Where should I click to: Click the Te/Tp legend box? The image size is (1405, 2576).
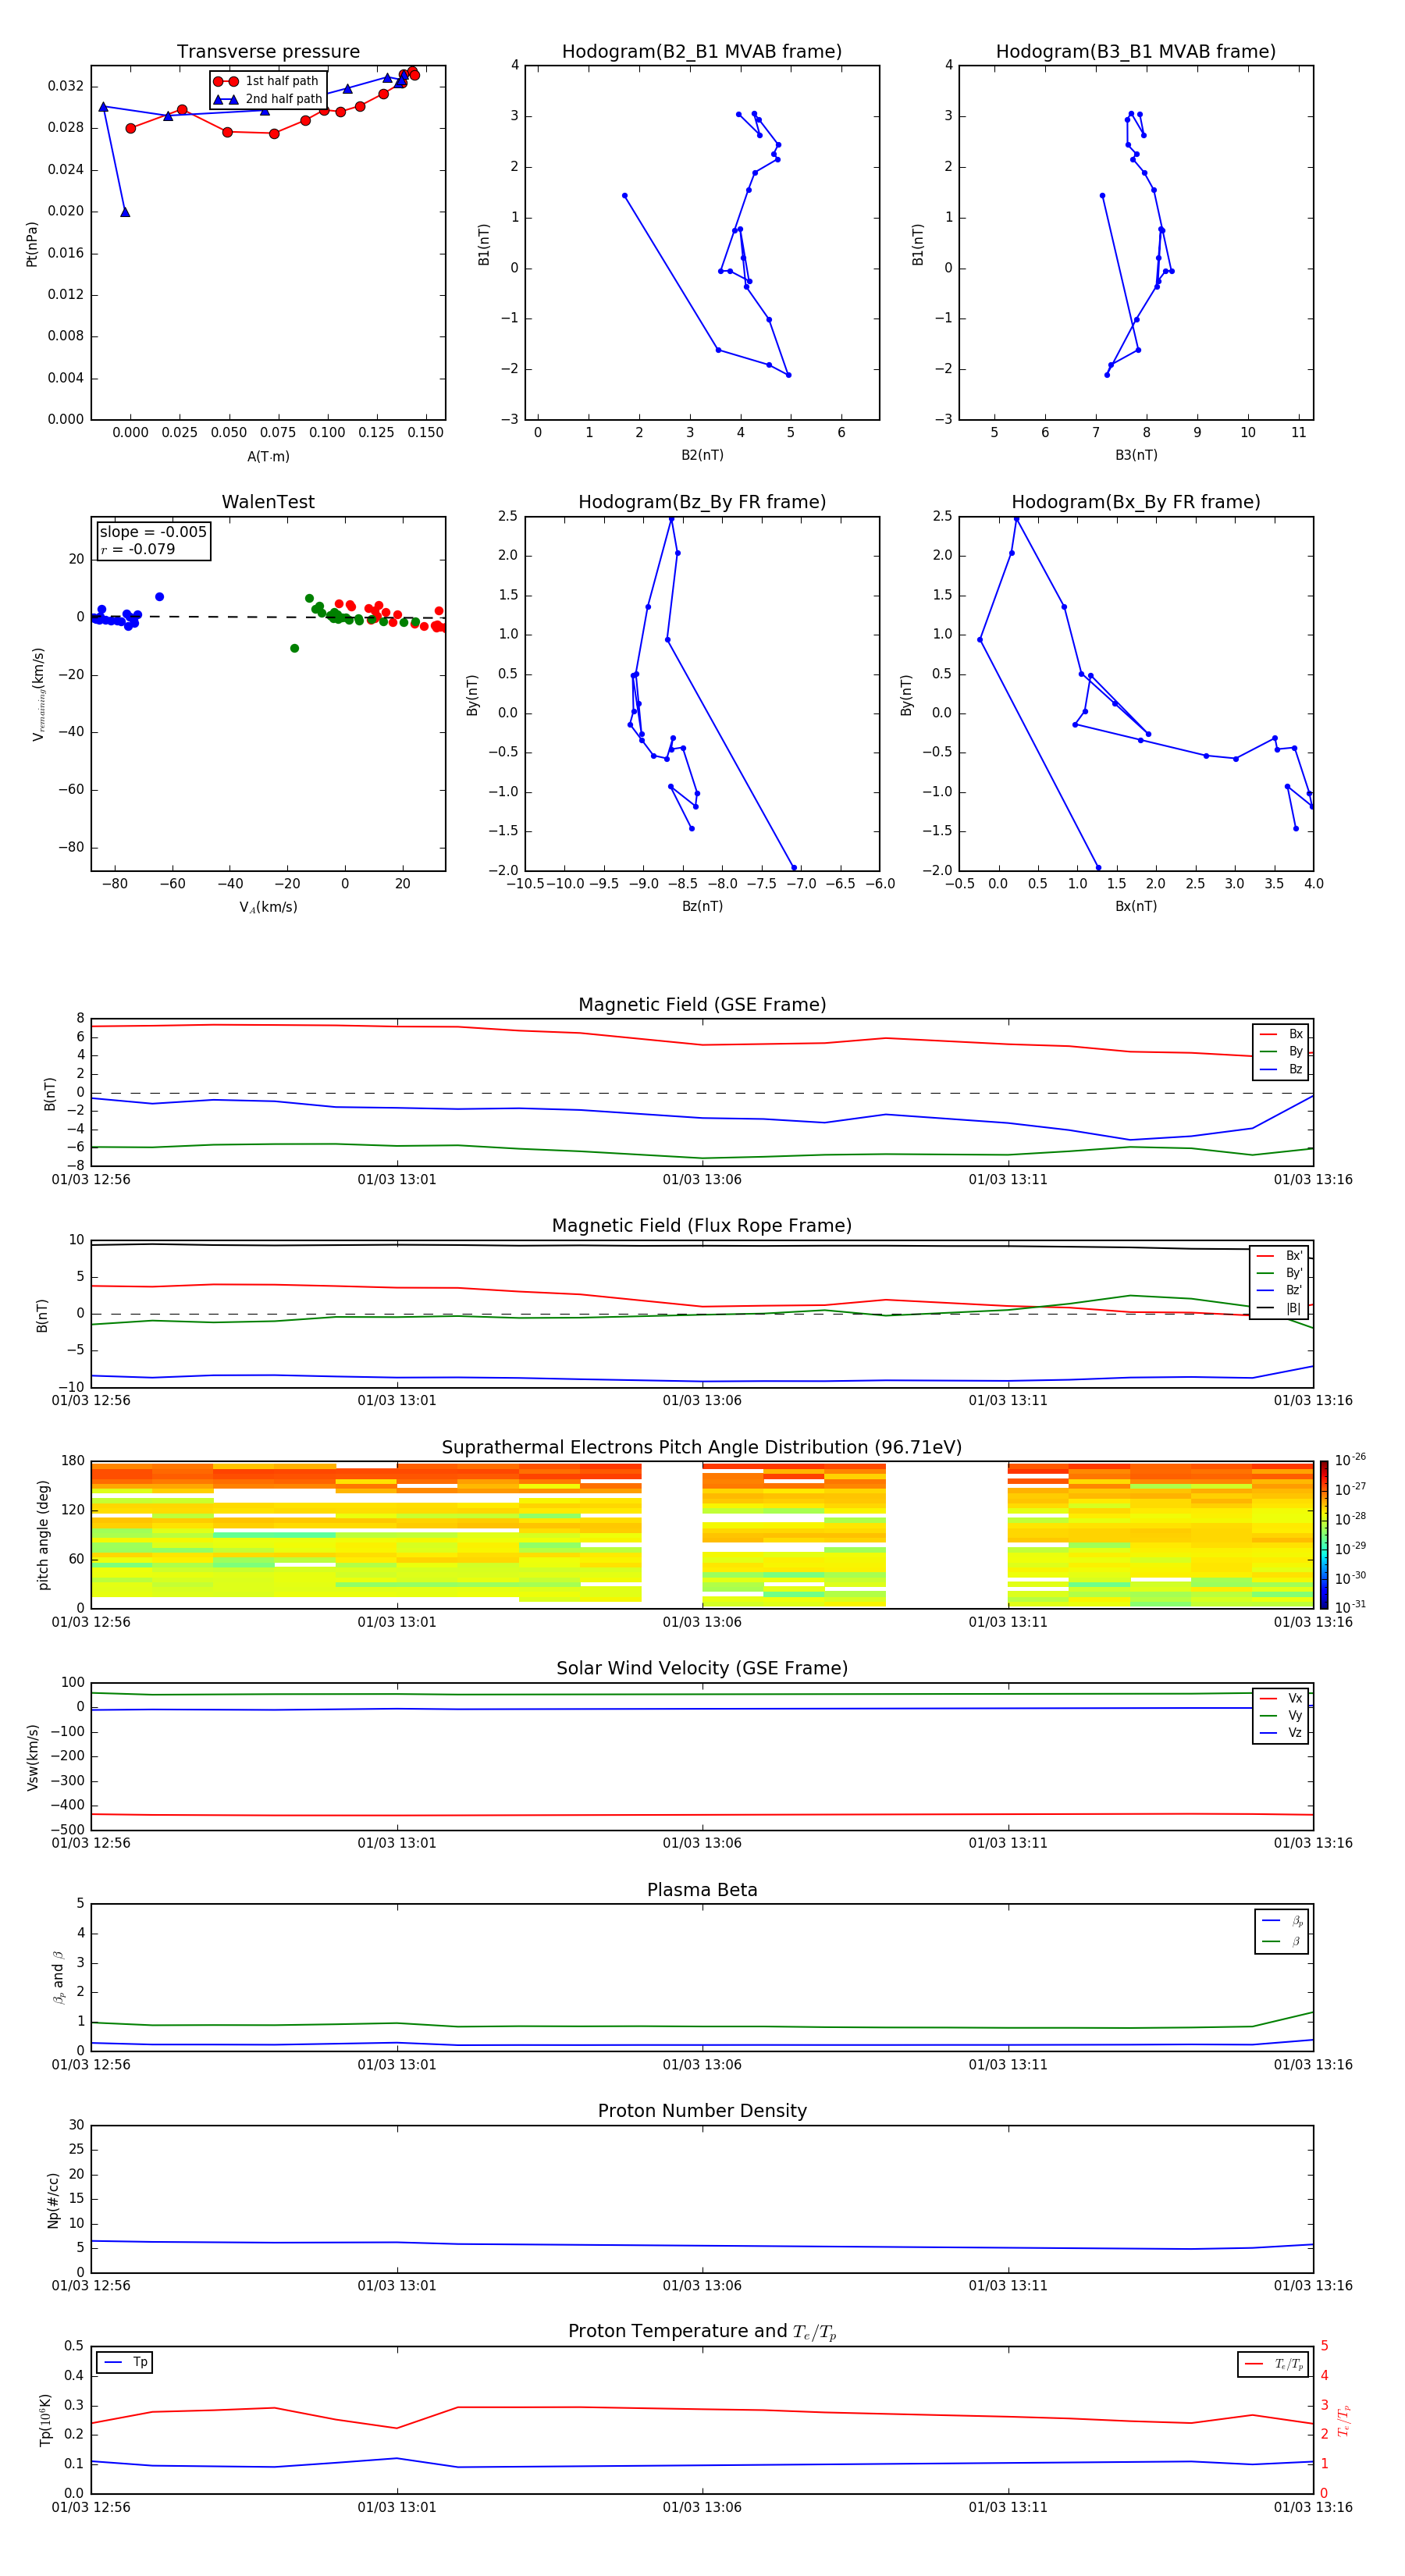click(x=1273, y=2364)
